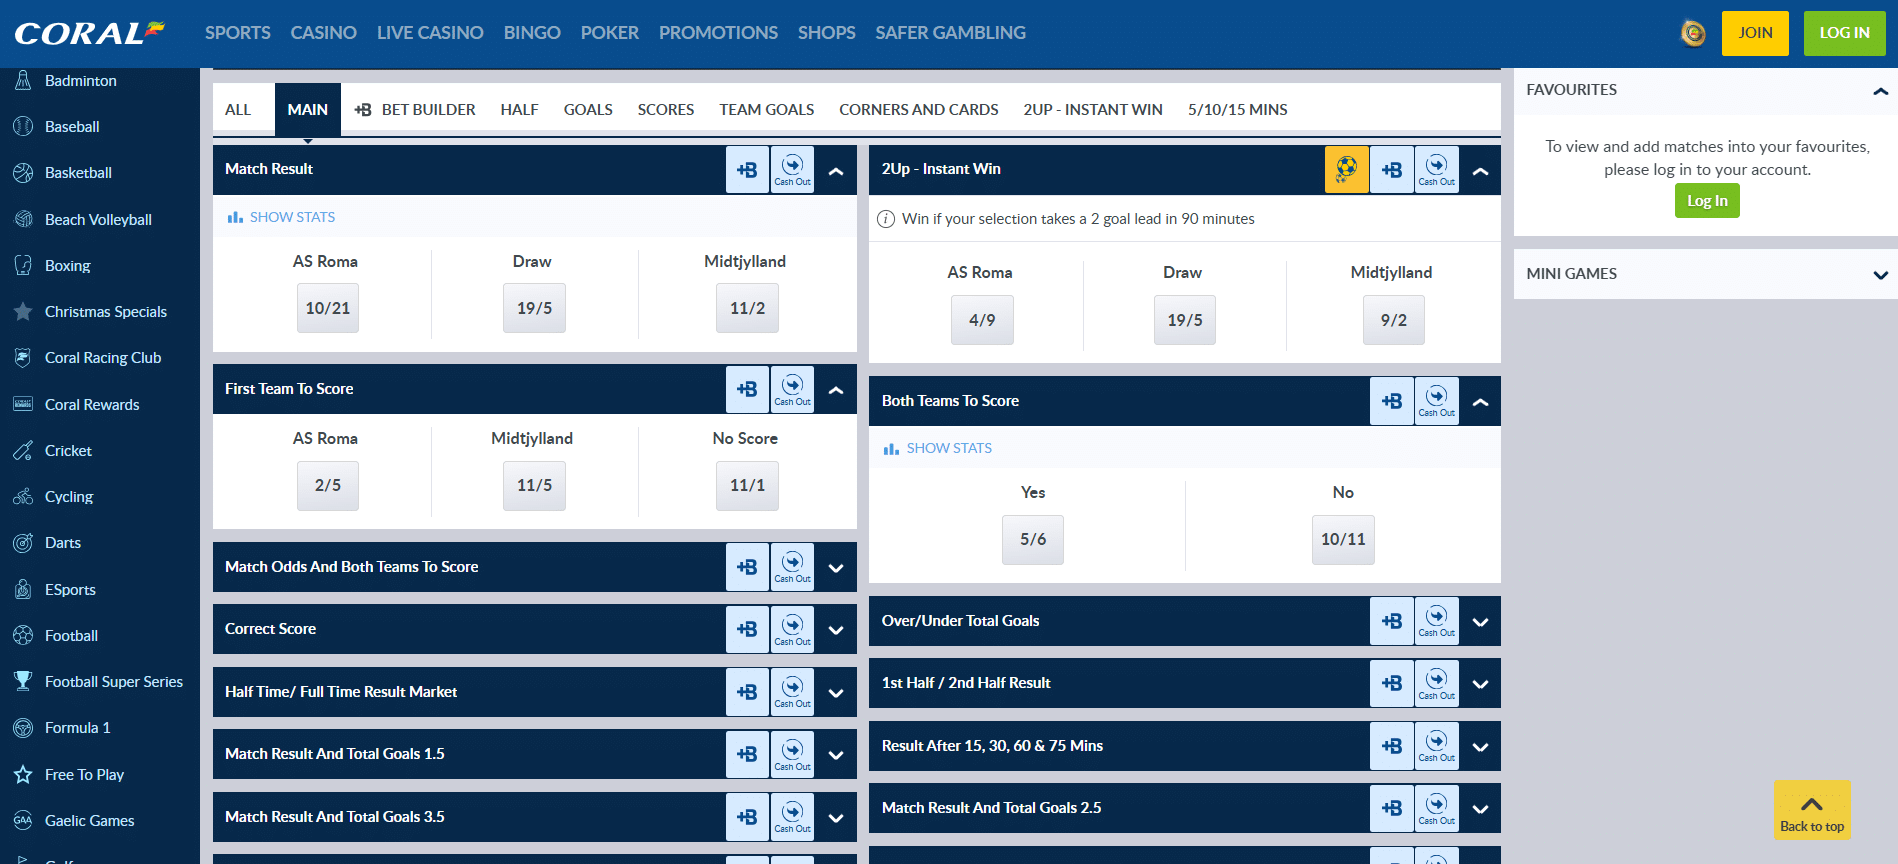
Task: Click Cash Out icon in First Team To Score header
Action: [x=792, y=389]
